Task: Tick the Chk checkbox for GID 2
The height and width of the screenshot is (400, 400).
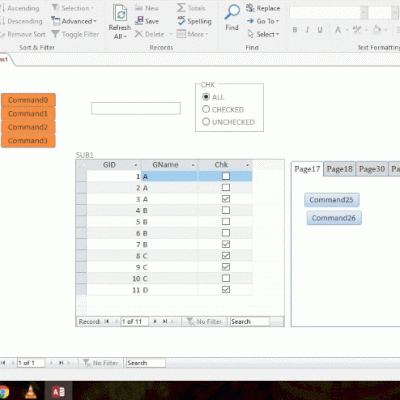Action: [226, 188]
